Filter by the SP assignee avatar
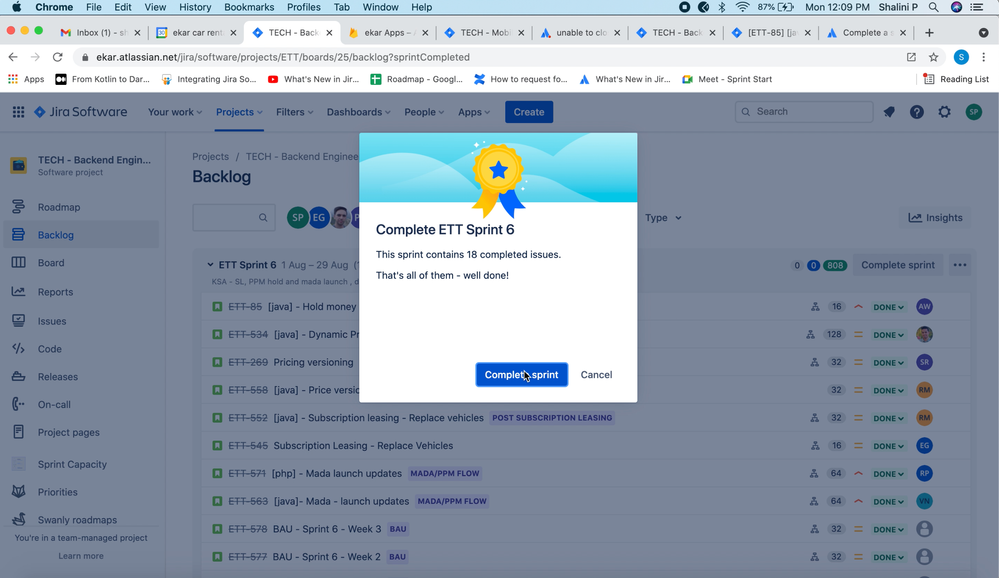999x578 pixels. click(x=298, y=218)
